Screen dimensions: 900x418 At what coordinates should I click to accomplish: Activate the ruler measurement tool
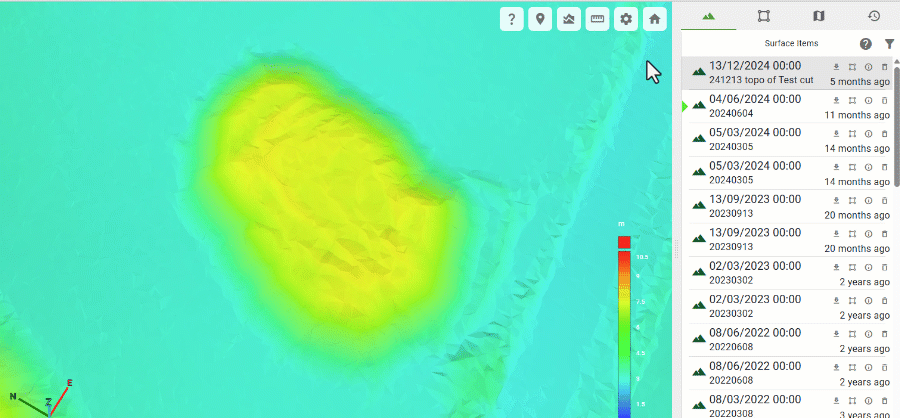[x=598, y=20]
